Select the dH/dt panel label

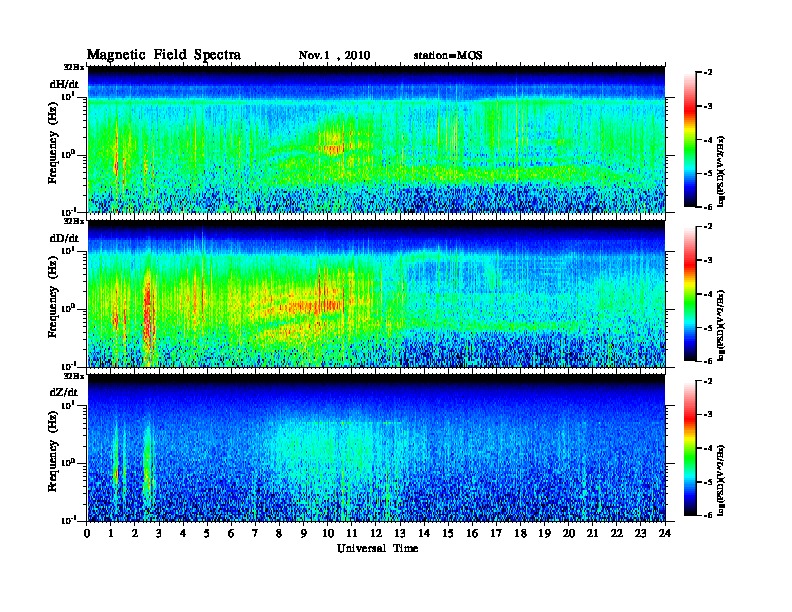coord(64,84)
